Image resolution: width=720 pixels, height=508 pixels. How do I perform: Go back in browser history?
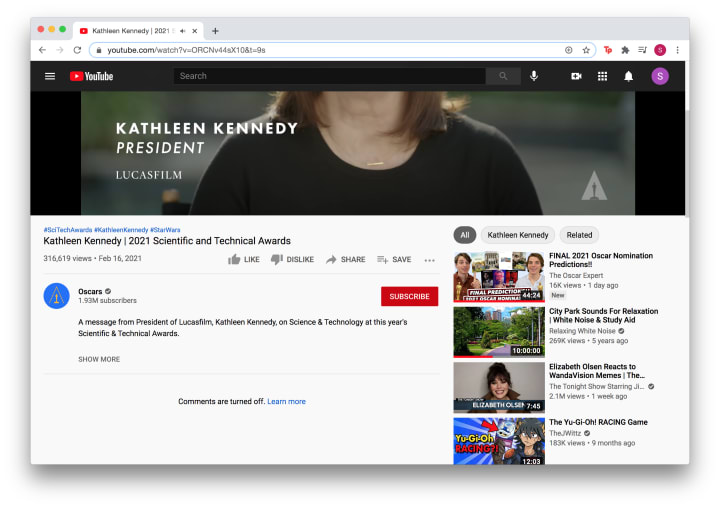coord(42,50)
